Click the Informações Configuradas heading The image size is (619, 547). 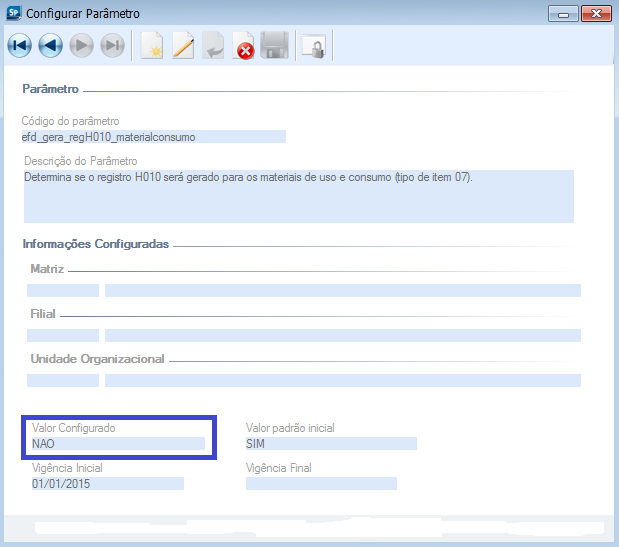[96, 244]
